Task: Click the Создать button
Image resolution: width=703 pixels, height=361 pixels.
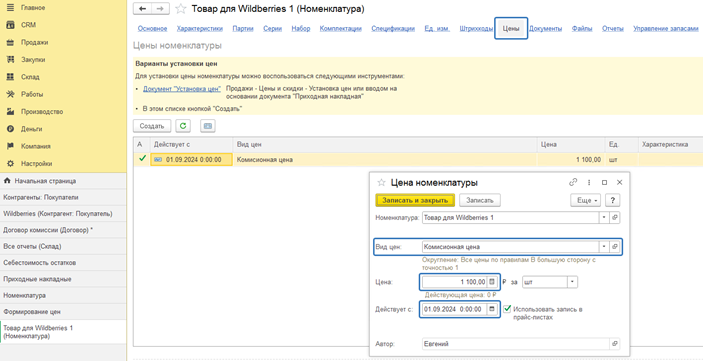Action: (x=152, y=126)
